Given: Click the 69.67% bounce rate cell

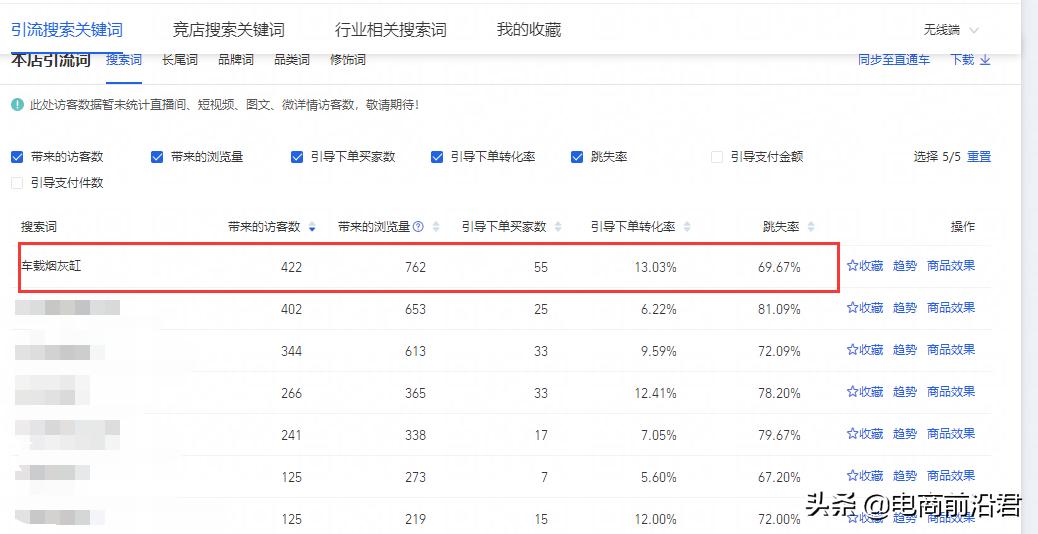Looking at the screenshot, I should tap(779, 267).
